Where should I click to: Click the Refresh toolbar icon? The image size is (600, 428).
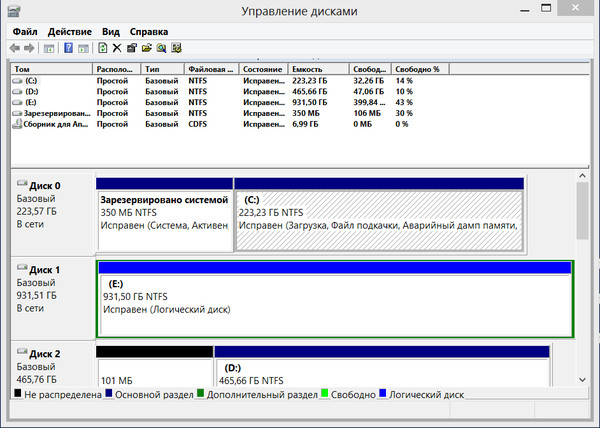click(x=102, y=47)
